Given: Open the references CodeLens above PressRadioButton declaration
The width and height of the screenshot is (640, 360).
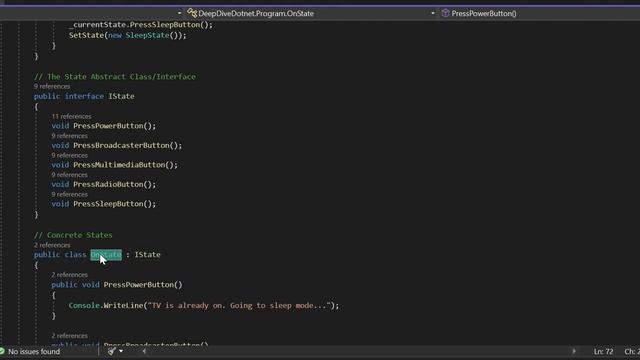Looking at the screenshot, I should pos(69,175).
